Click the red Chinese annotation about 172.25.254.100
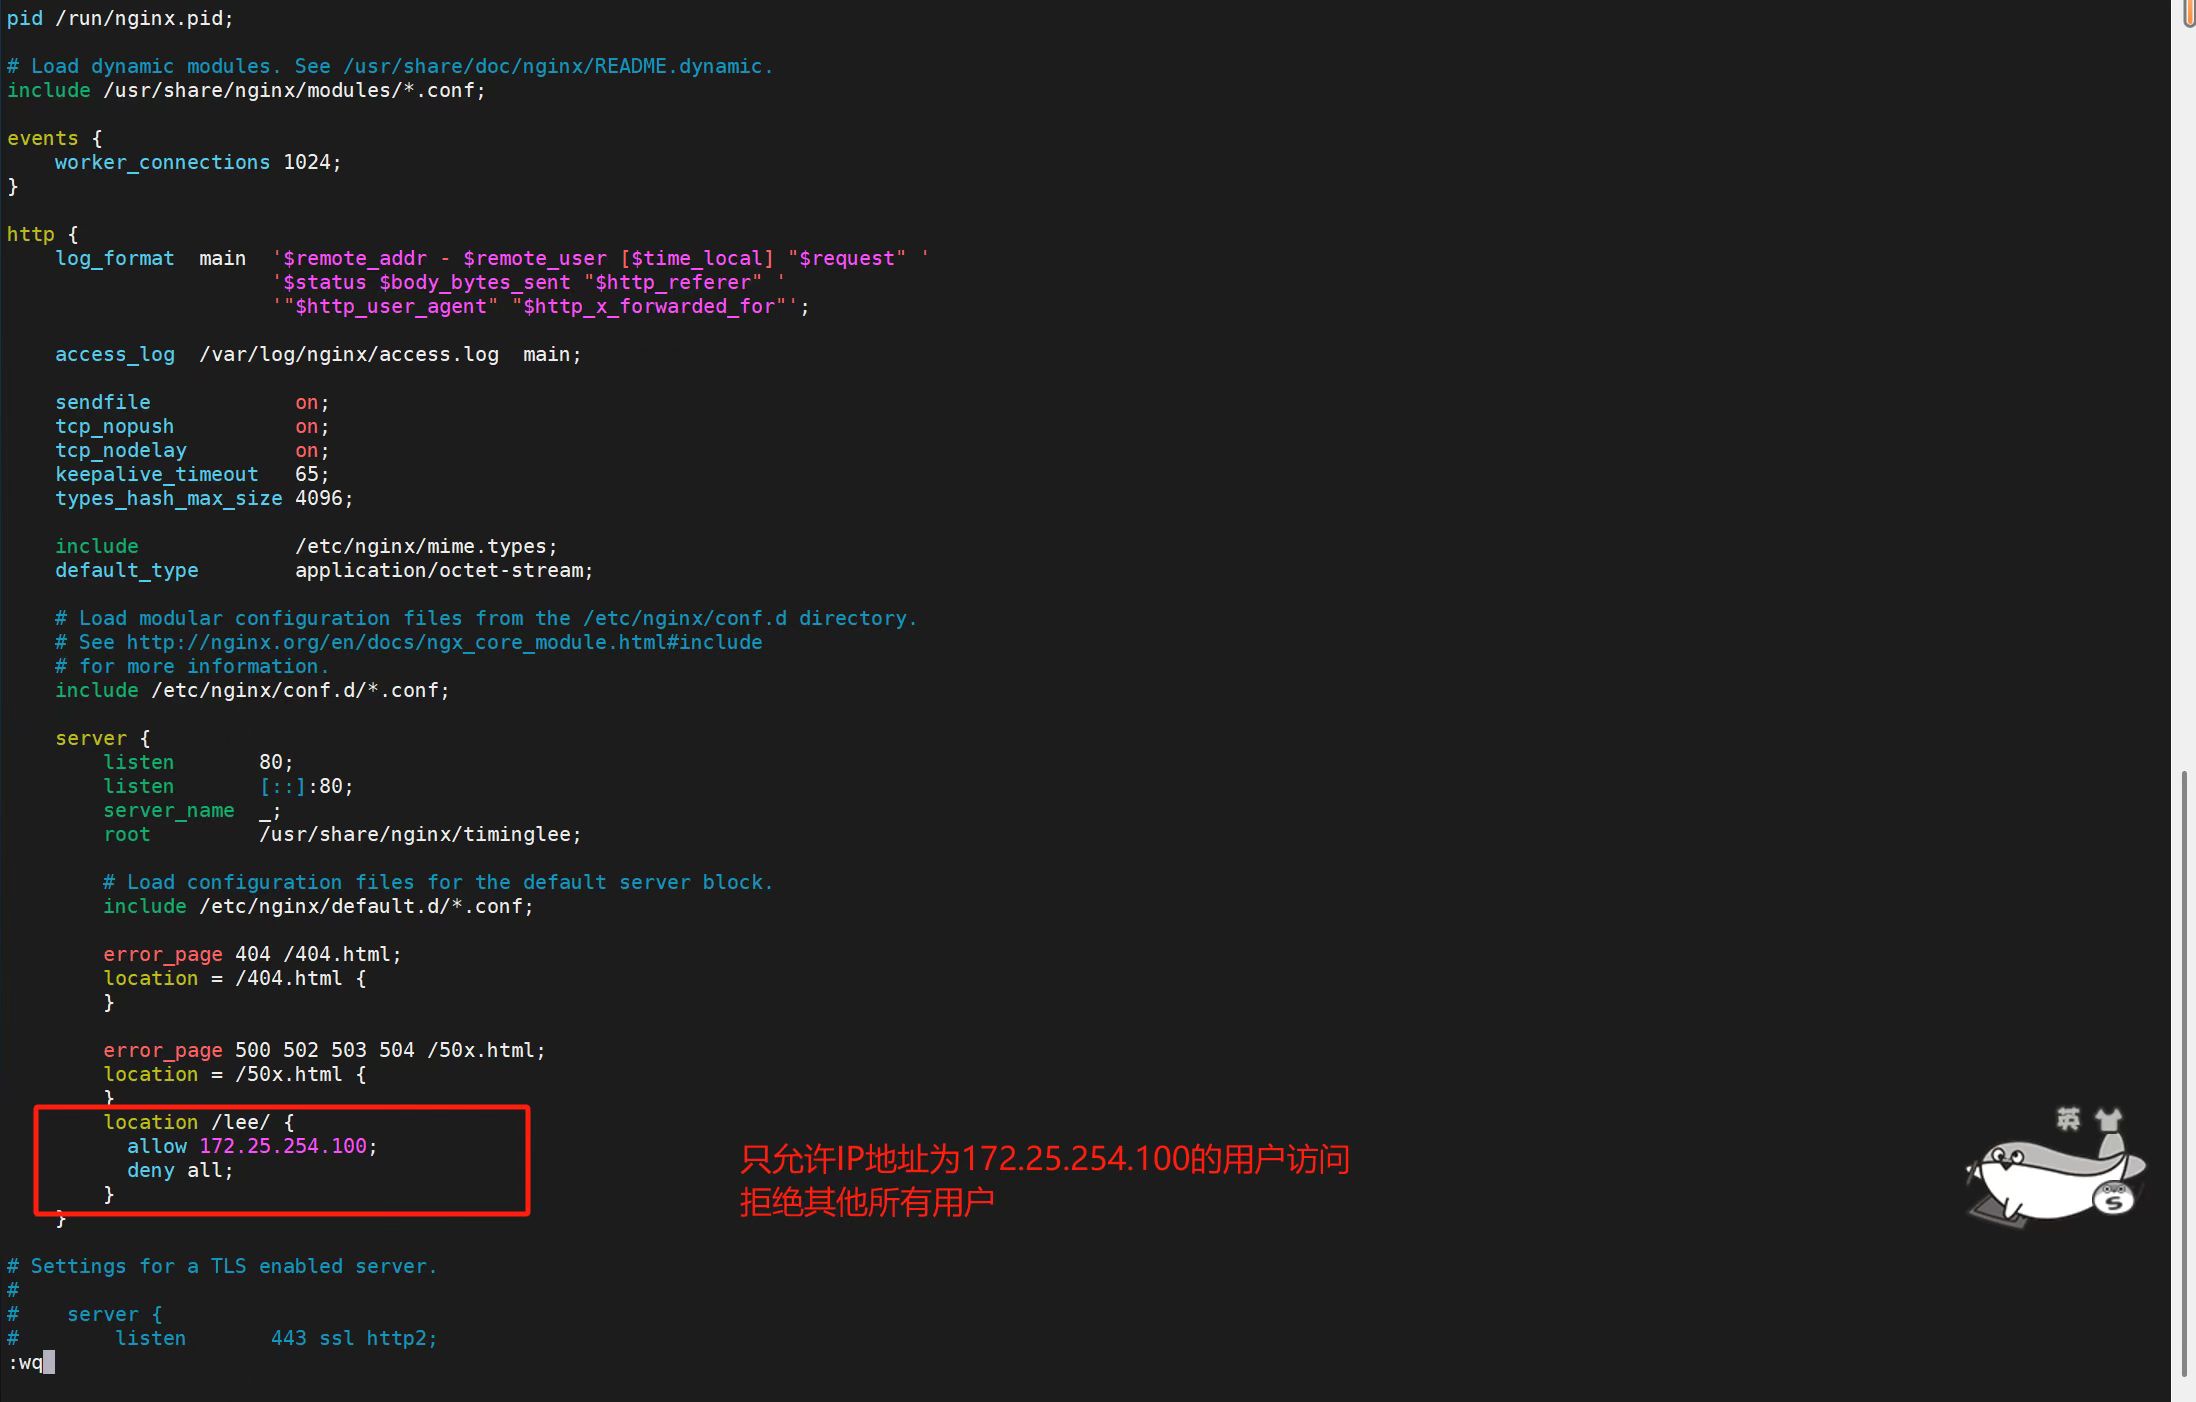 [x=1045, y=1160]
